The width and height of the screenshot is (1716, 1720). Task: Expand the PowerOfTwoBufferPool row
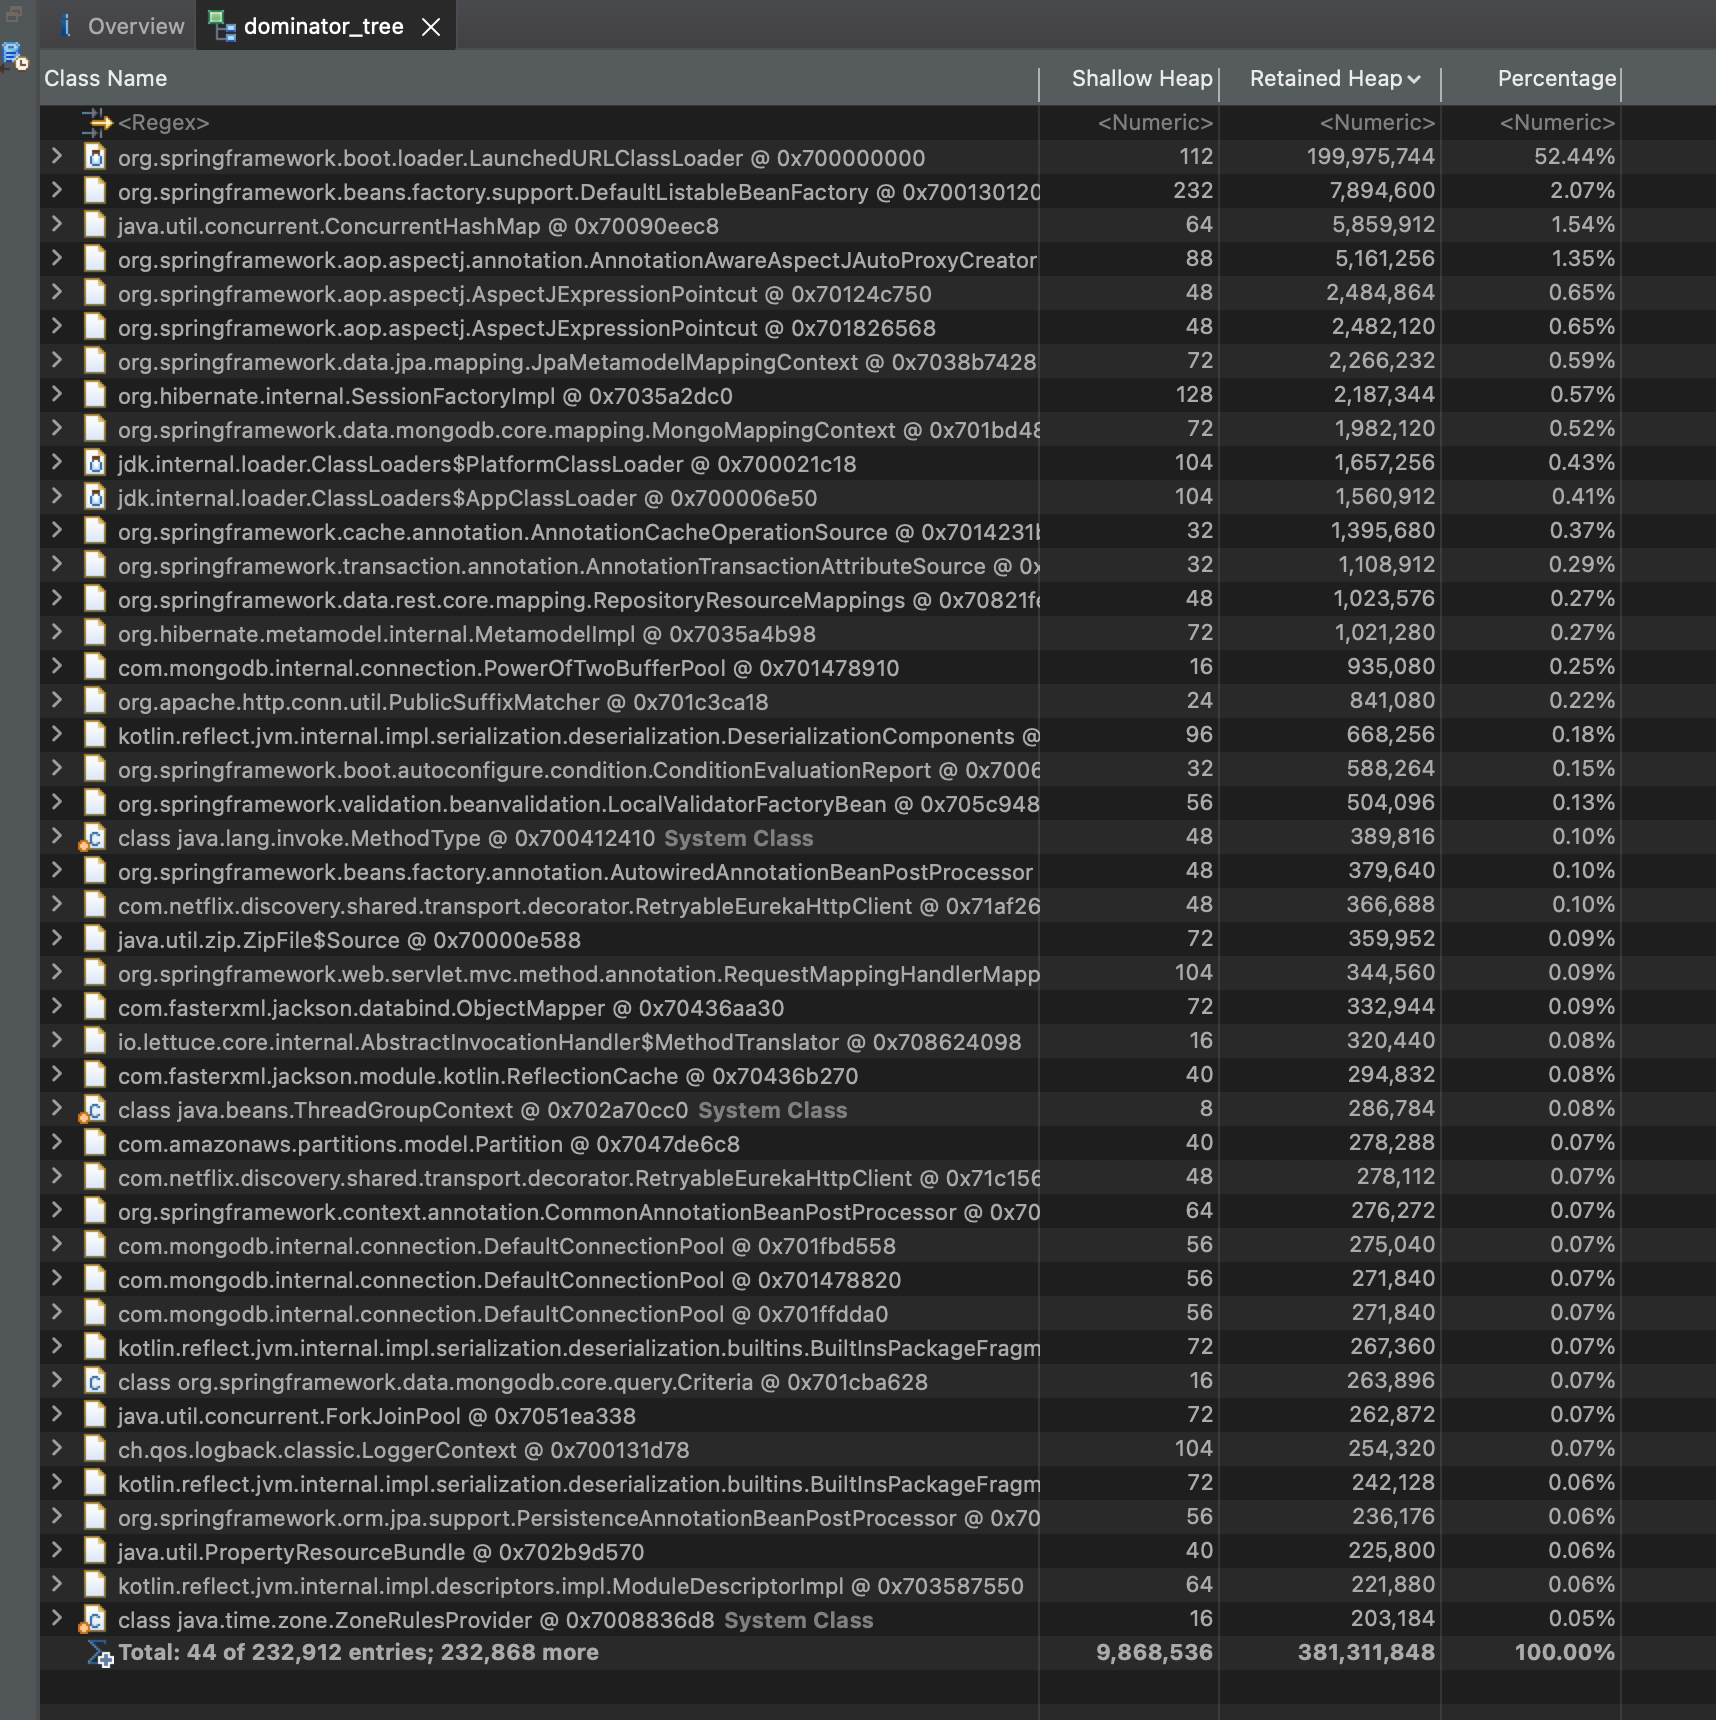click(57, 667)
